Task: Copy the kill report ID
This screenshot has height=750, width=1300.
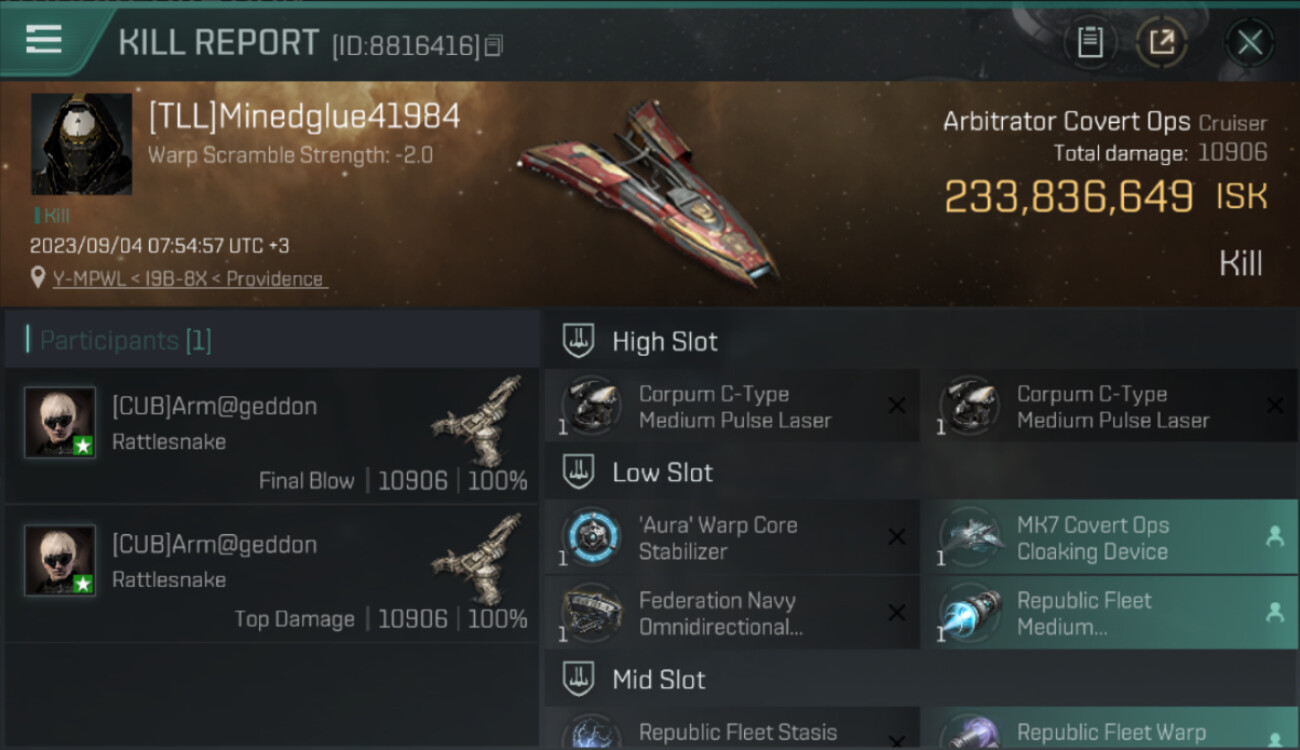Action: [493, 46]
